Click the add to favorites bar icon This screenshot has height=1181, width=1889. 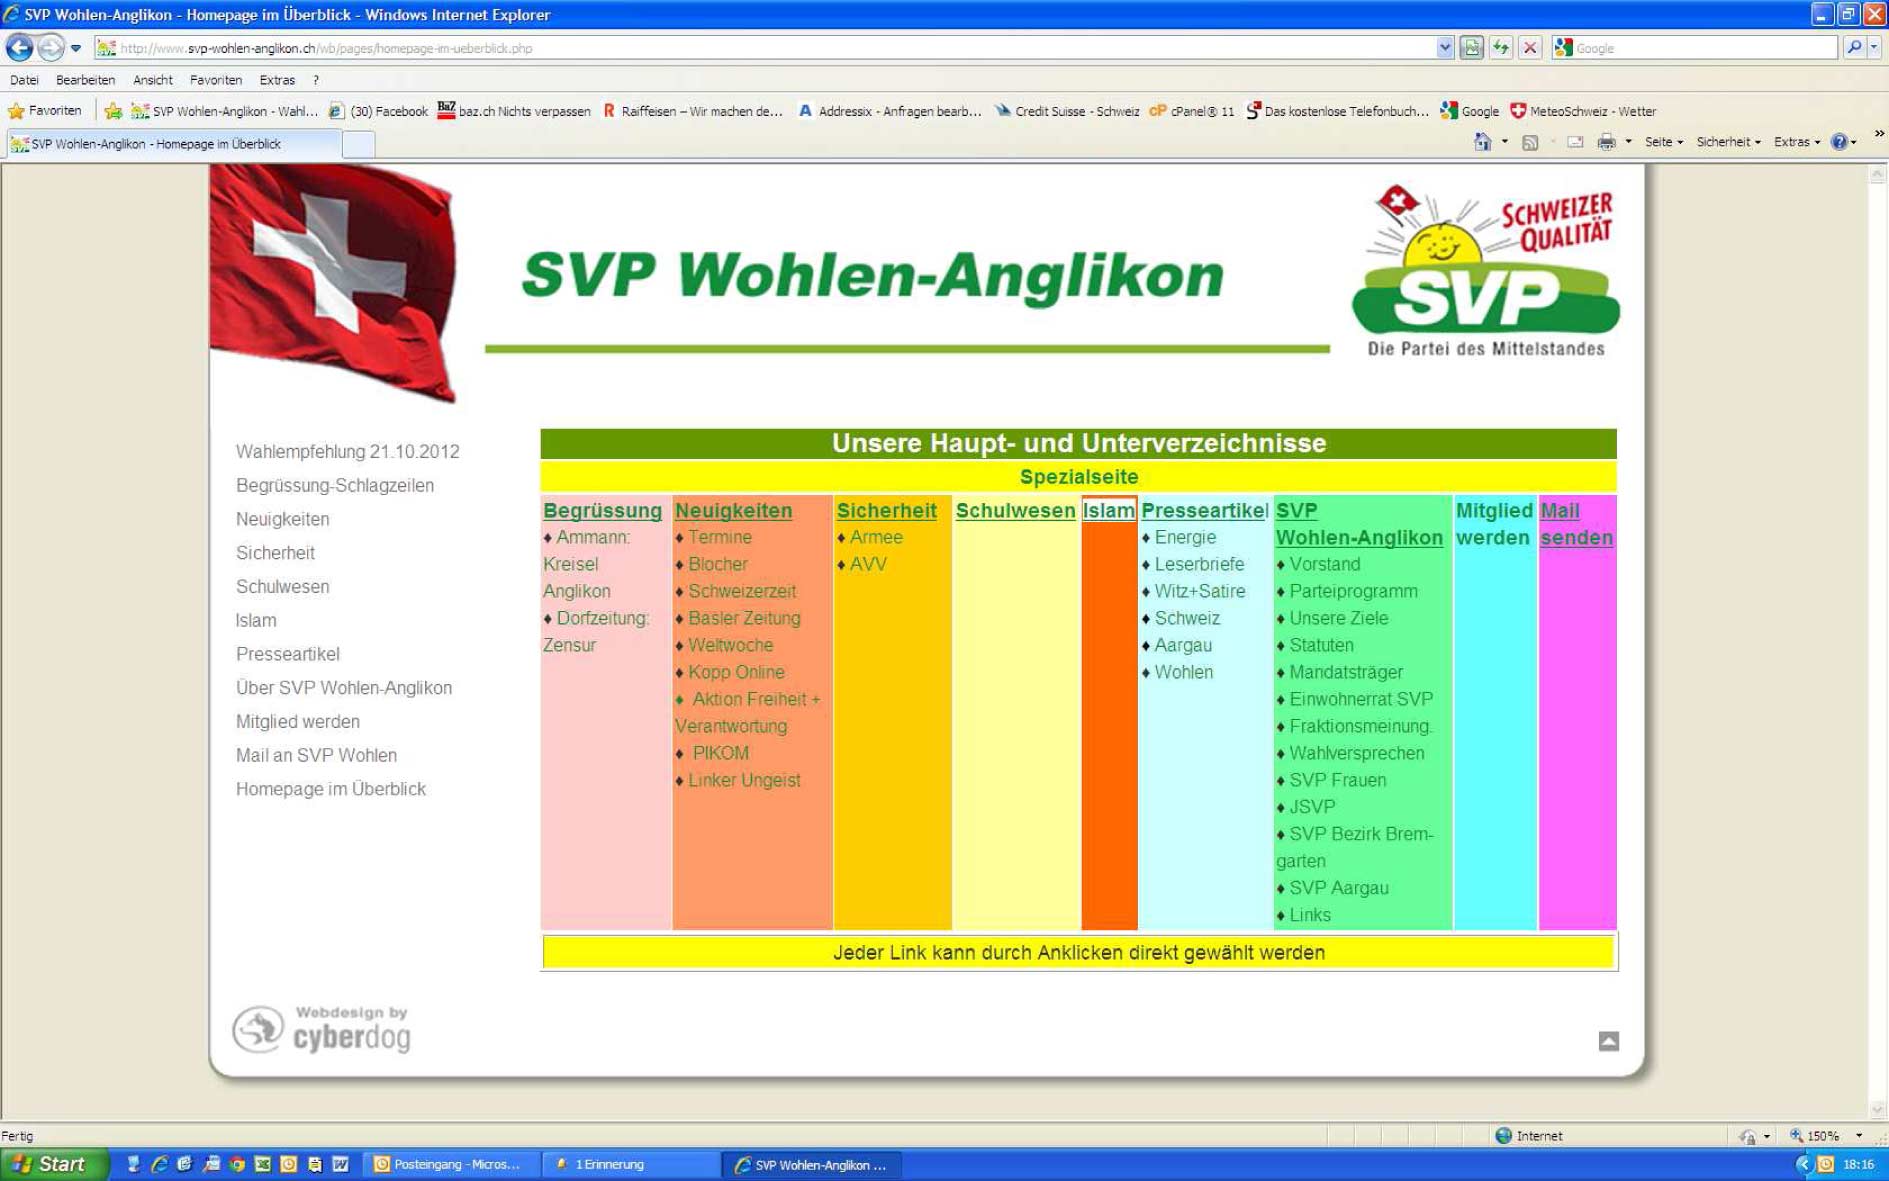tap(113, 111)
